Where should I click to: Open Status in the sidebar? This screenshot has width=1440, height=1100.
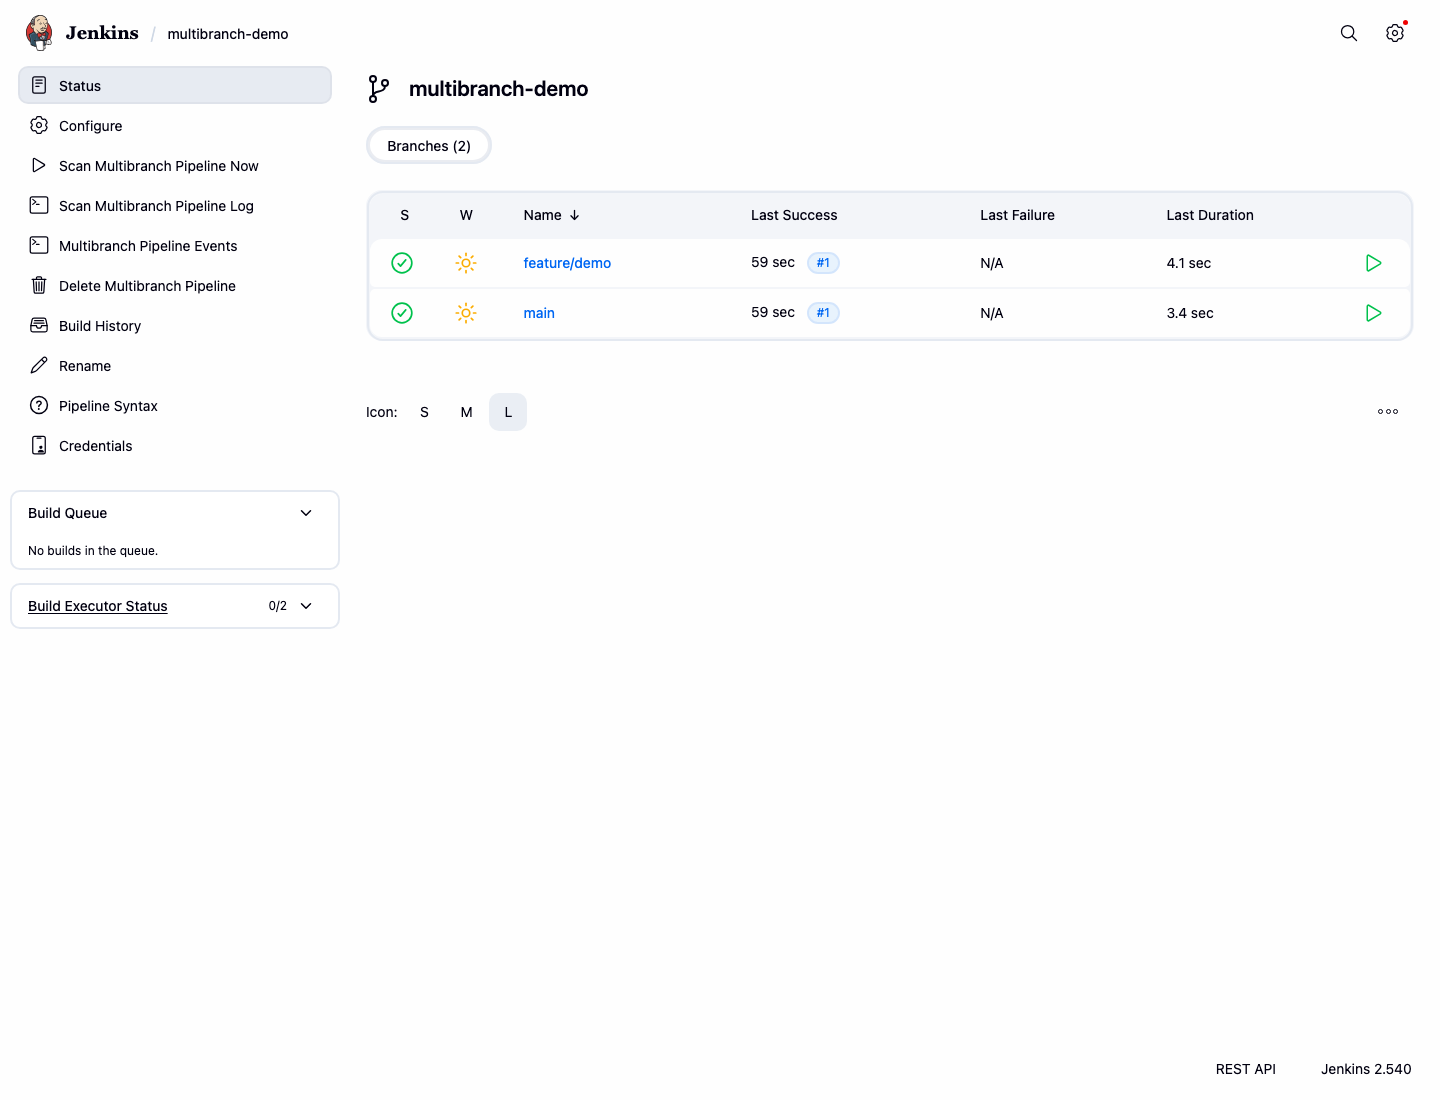pos(175,85)
